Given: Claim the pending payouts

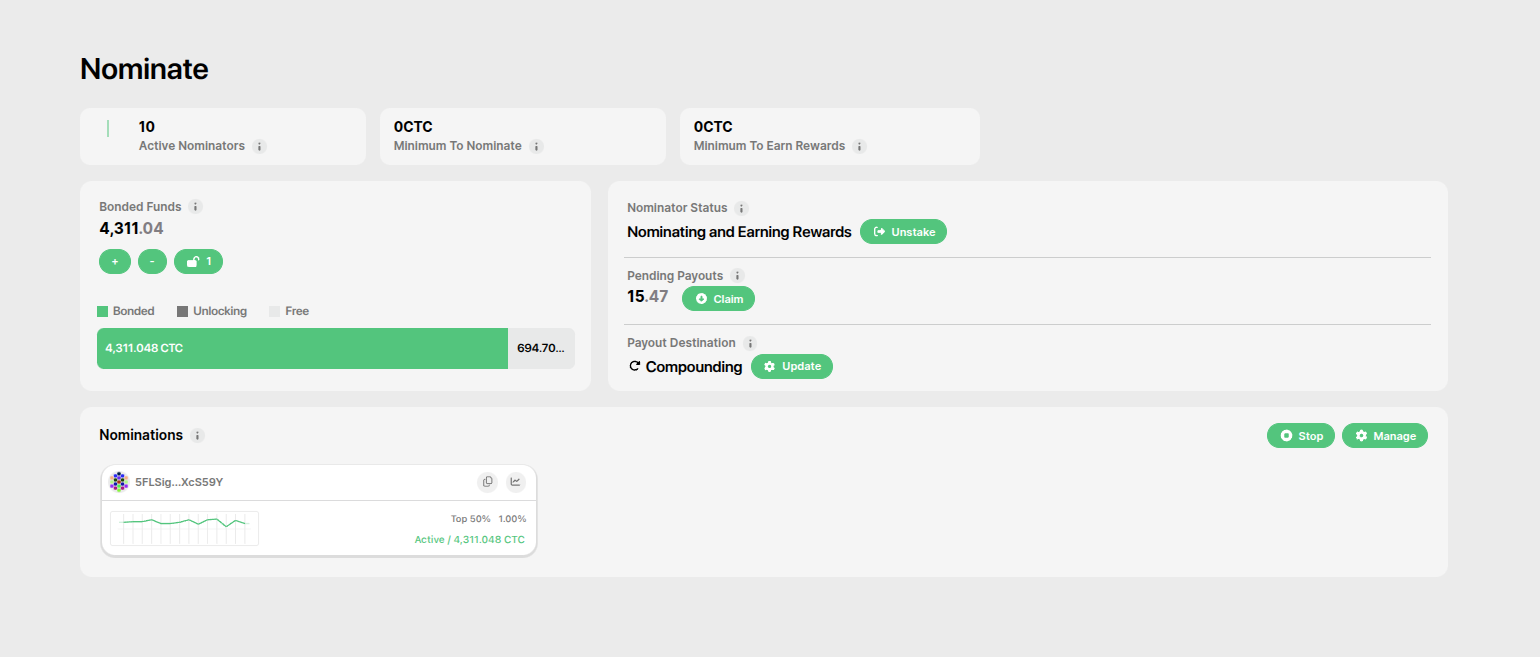Looking at the screenshot, I should coord(718,298).
